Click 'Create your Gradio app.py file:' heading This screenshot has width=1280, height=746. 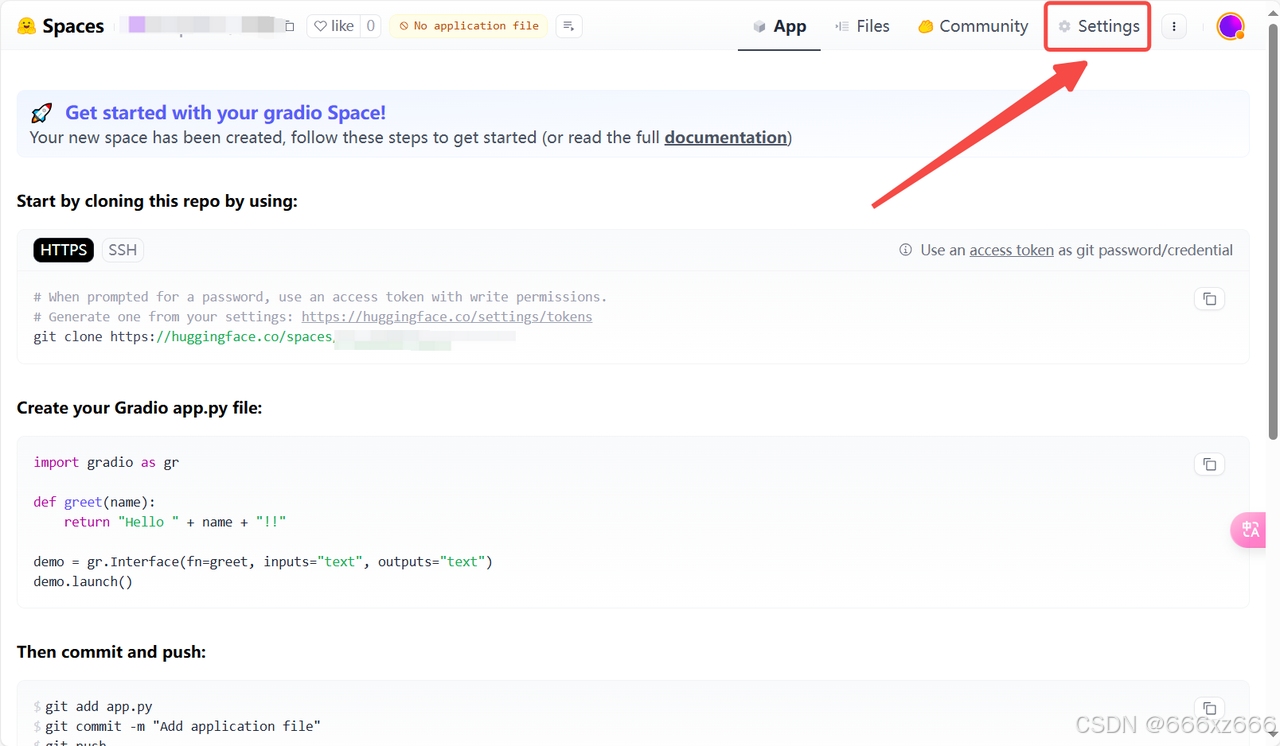[x=139, y=408]
